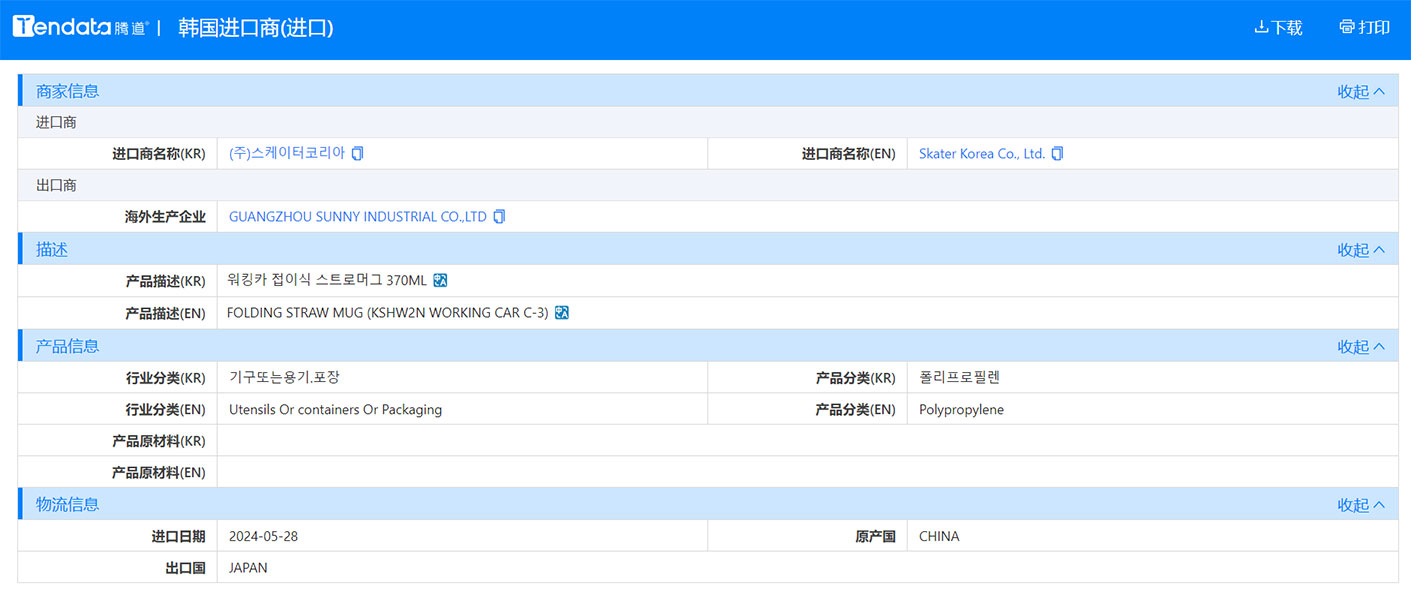Viewport: 1411px width, 595px height.
Task: Click the Tendata logo
Action: (x=80, y=27)
